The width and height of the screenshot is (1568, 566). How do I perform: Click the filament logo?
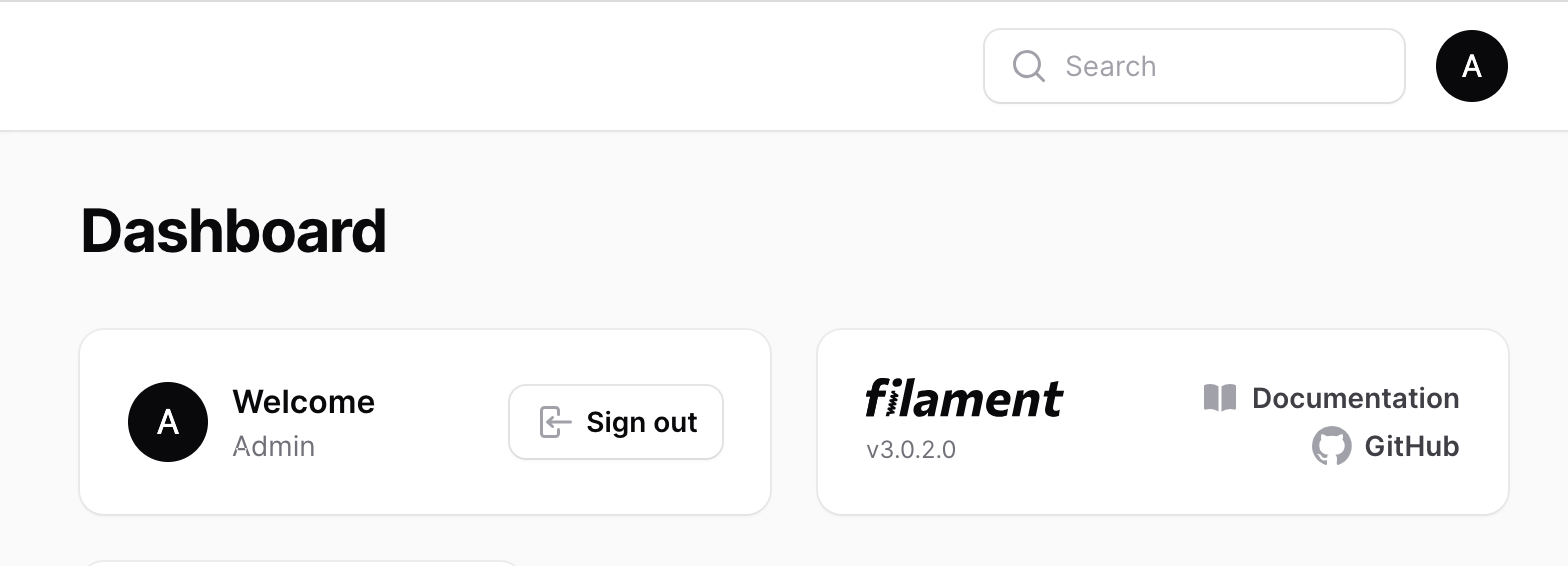click(x=964, y=398)
